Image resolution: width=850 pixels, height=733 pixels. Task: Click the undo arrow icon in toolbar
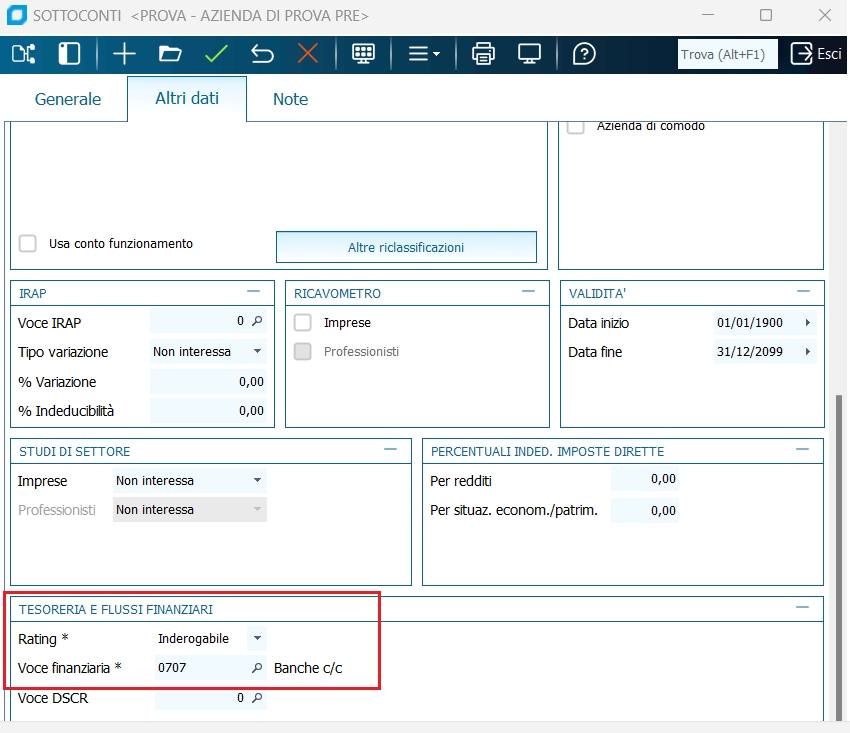262,54
